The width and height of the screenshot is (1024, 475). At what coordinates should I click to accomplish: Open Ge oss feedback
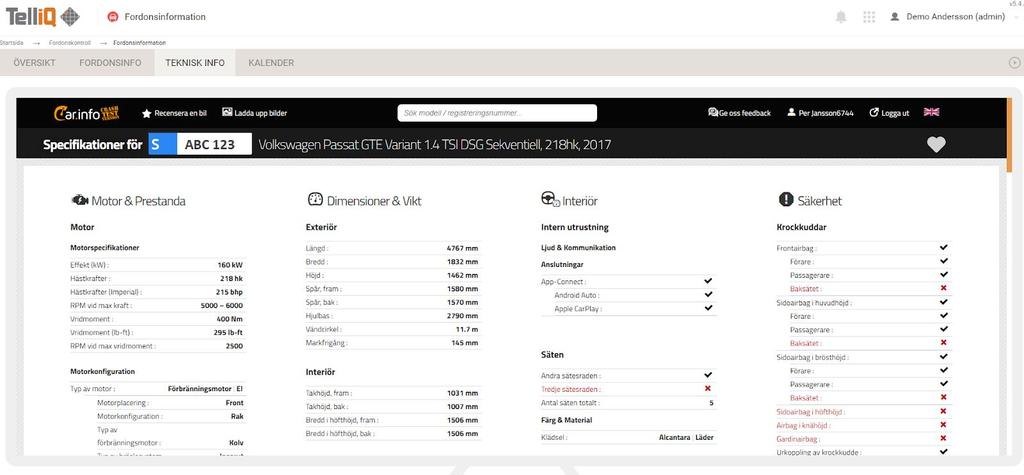click(744, 113)
